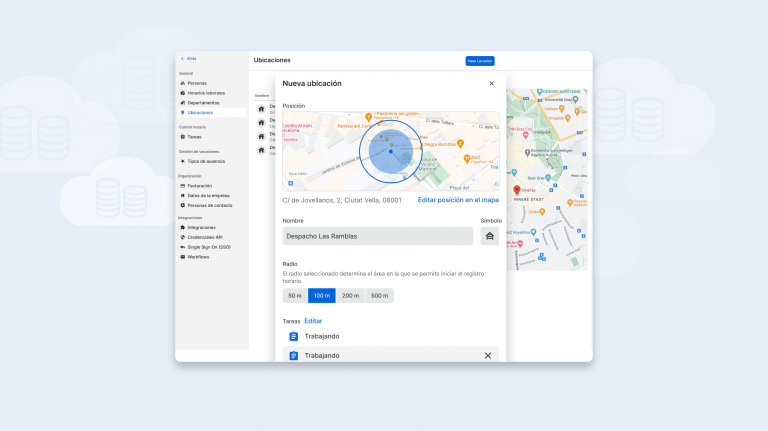This screenshot has height=431, width=768.
Task: Select the 200 m radius
Action: point(350,296)
